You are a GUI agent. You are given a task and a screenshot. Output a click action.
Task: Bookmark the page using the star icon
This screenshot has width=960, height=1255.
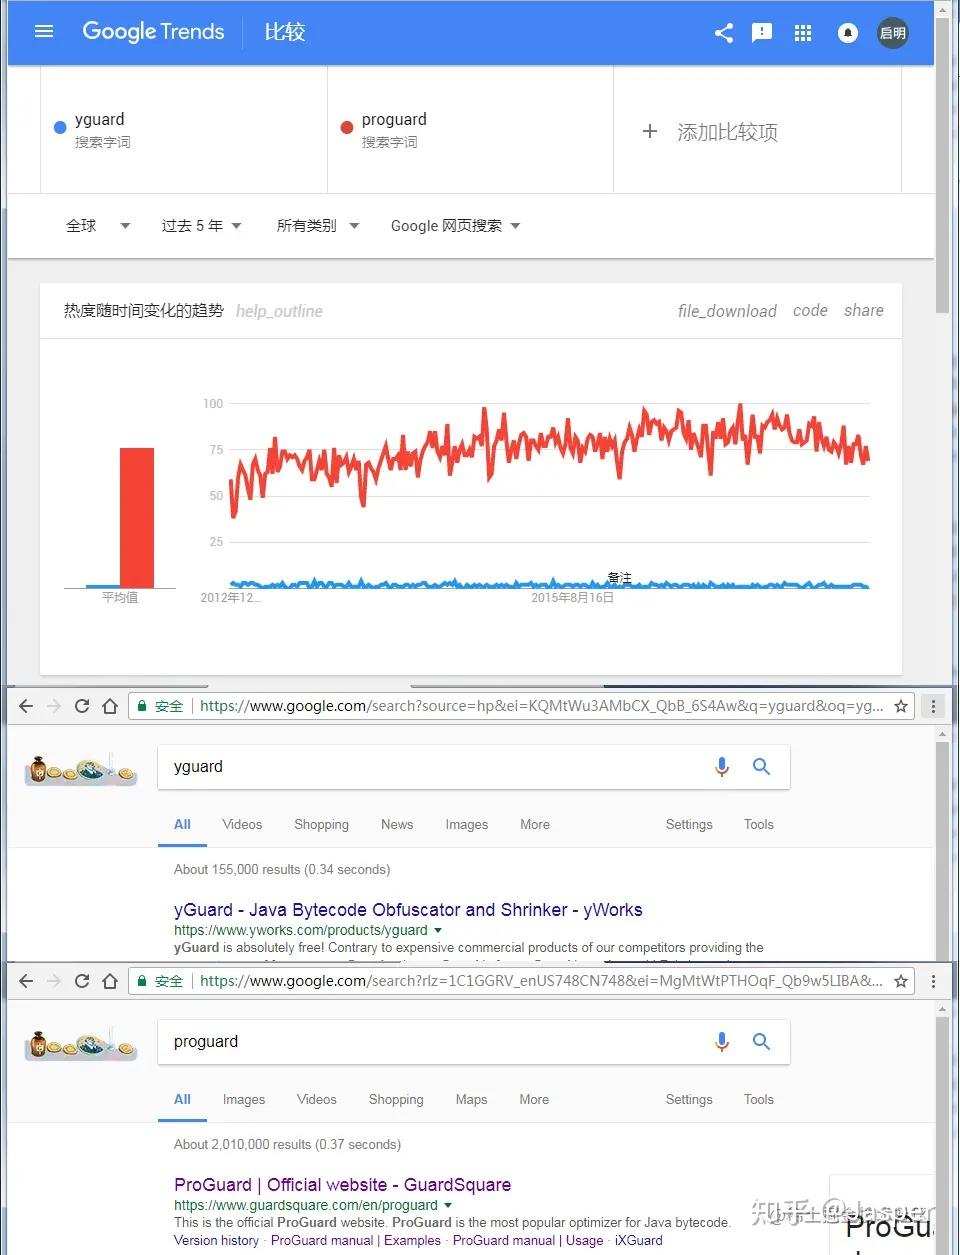[901, 705]
